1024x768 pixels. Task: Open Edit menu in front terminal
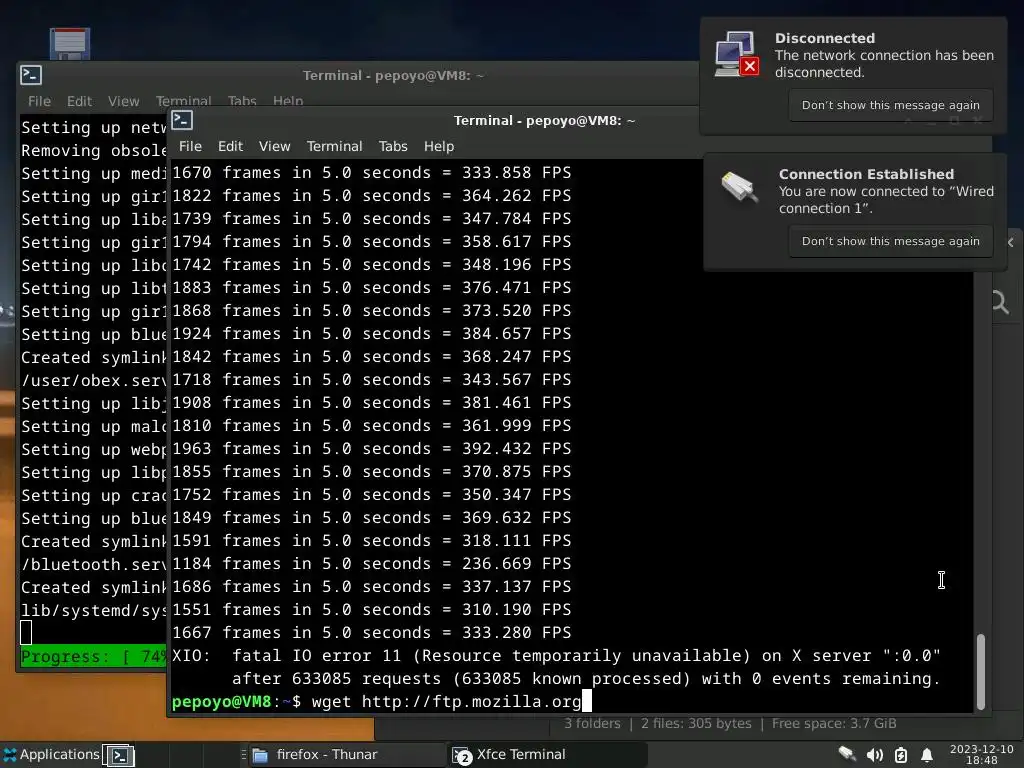(230, 146)
